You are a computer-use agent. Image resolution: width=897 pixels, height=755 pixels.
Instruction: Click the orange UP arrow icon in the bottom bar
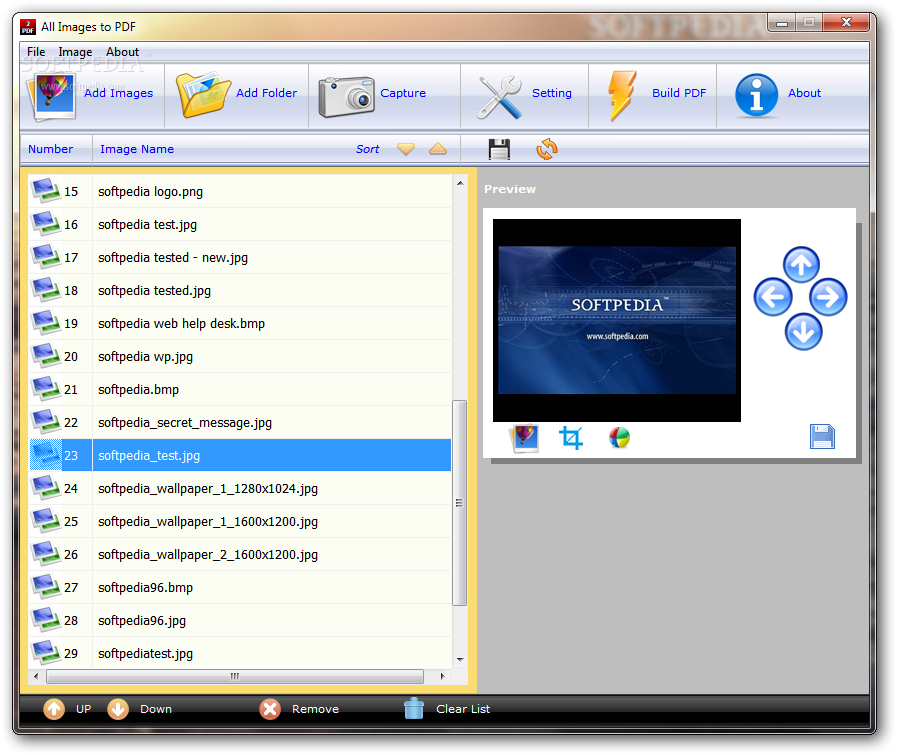coord(54,709)
